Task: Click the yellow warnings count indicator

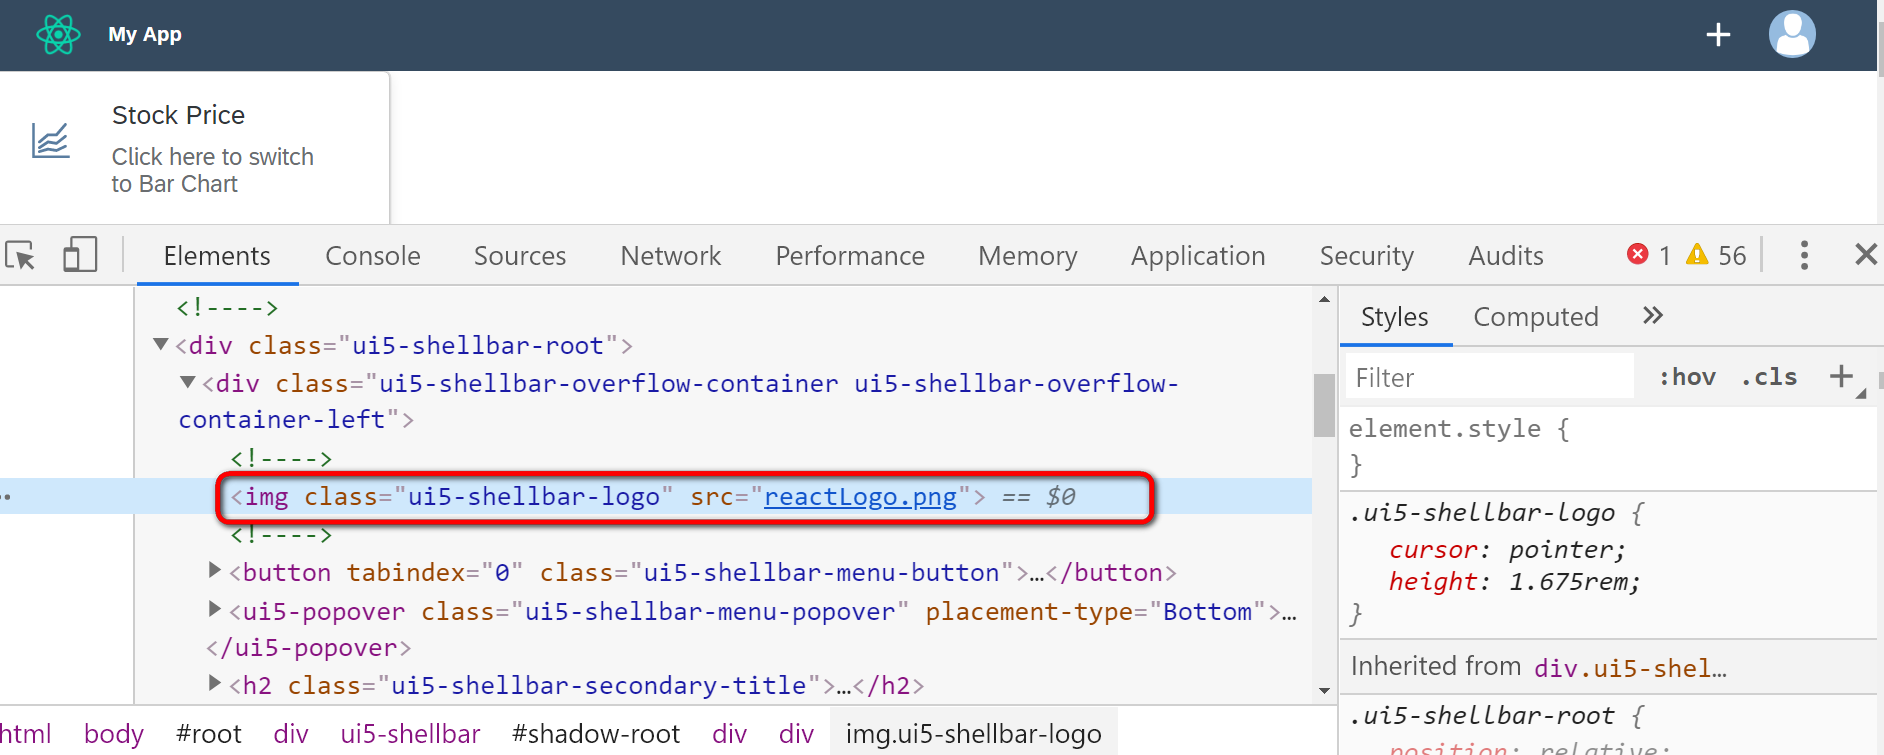Action: pyautogui.click(x=1716, y=255)
